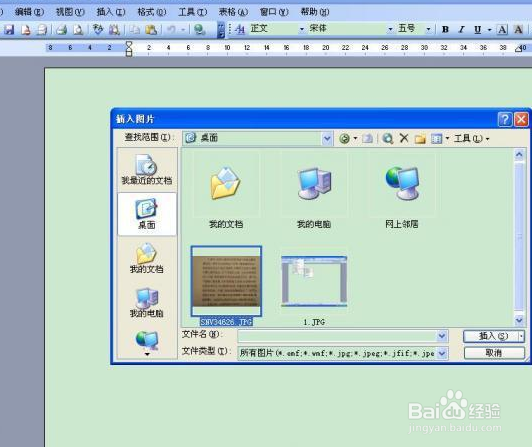
Task: Expand the file type dropdown arrow
Action: (442, 353)
